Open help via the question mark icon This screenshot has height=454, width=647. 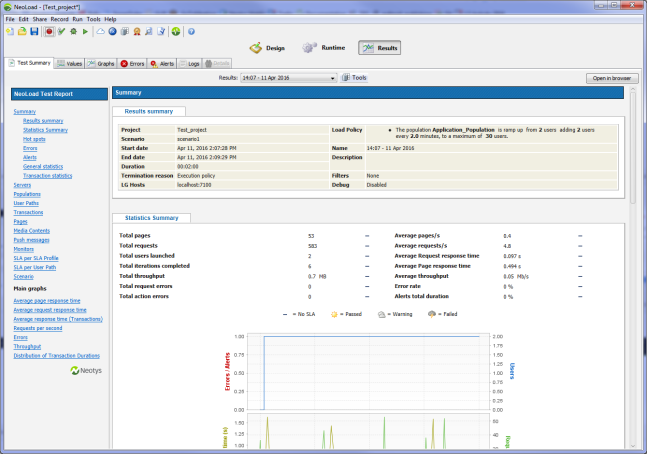(x=190, y=31)
